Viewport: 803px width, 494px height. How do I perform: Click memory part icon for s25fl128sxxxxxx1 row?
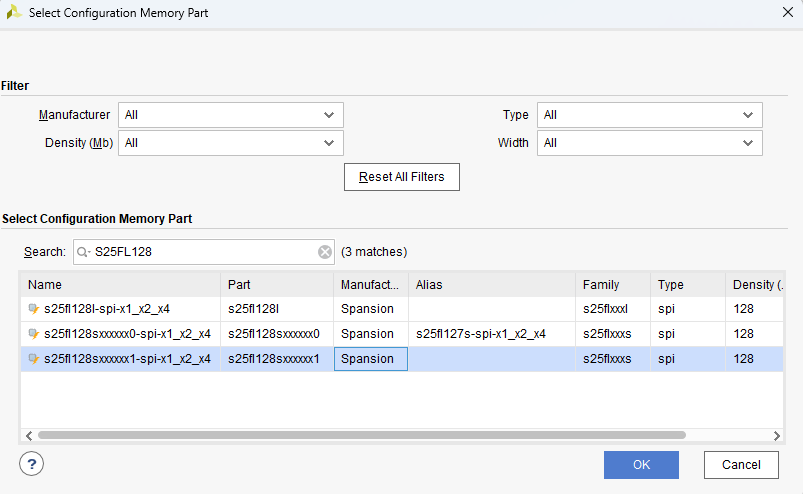pos(34,359)
